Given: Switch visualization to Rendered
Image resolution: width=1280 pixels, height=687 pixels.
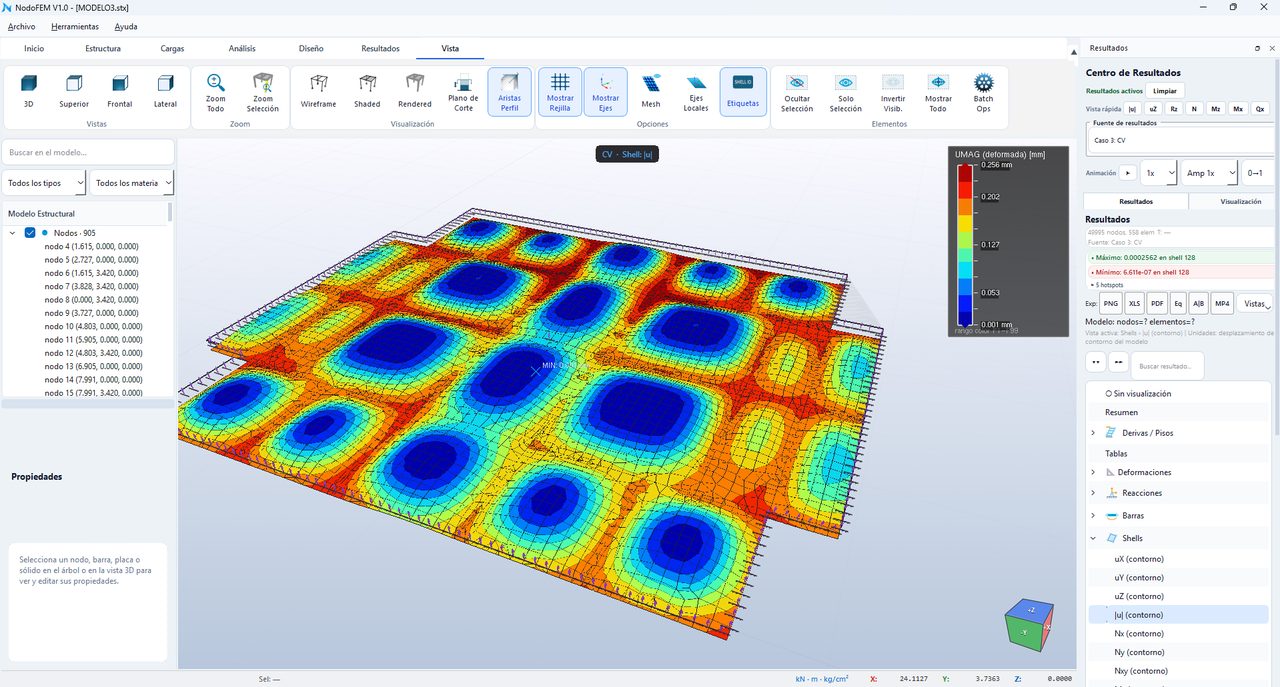Looking at the screenshot, I should coord(415,91).
